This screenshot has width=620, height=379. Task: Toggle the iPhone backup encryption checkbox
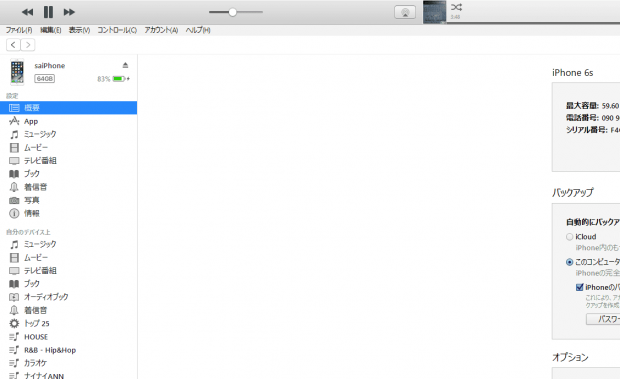point(580,287)
